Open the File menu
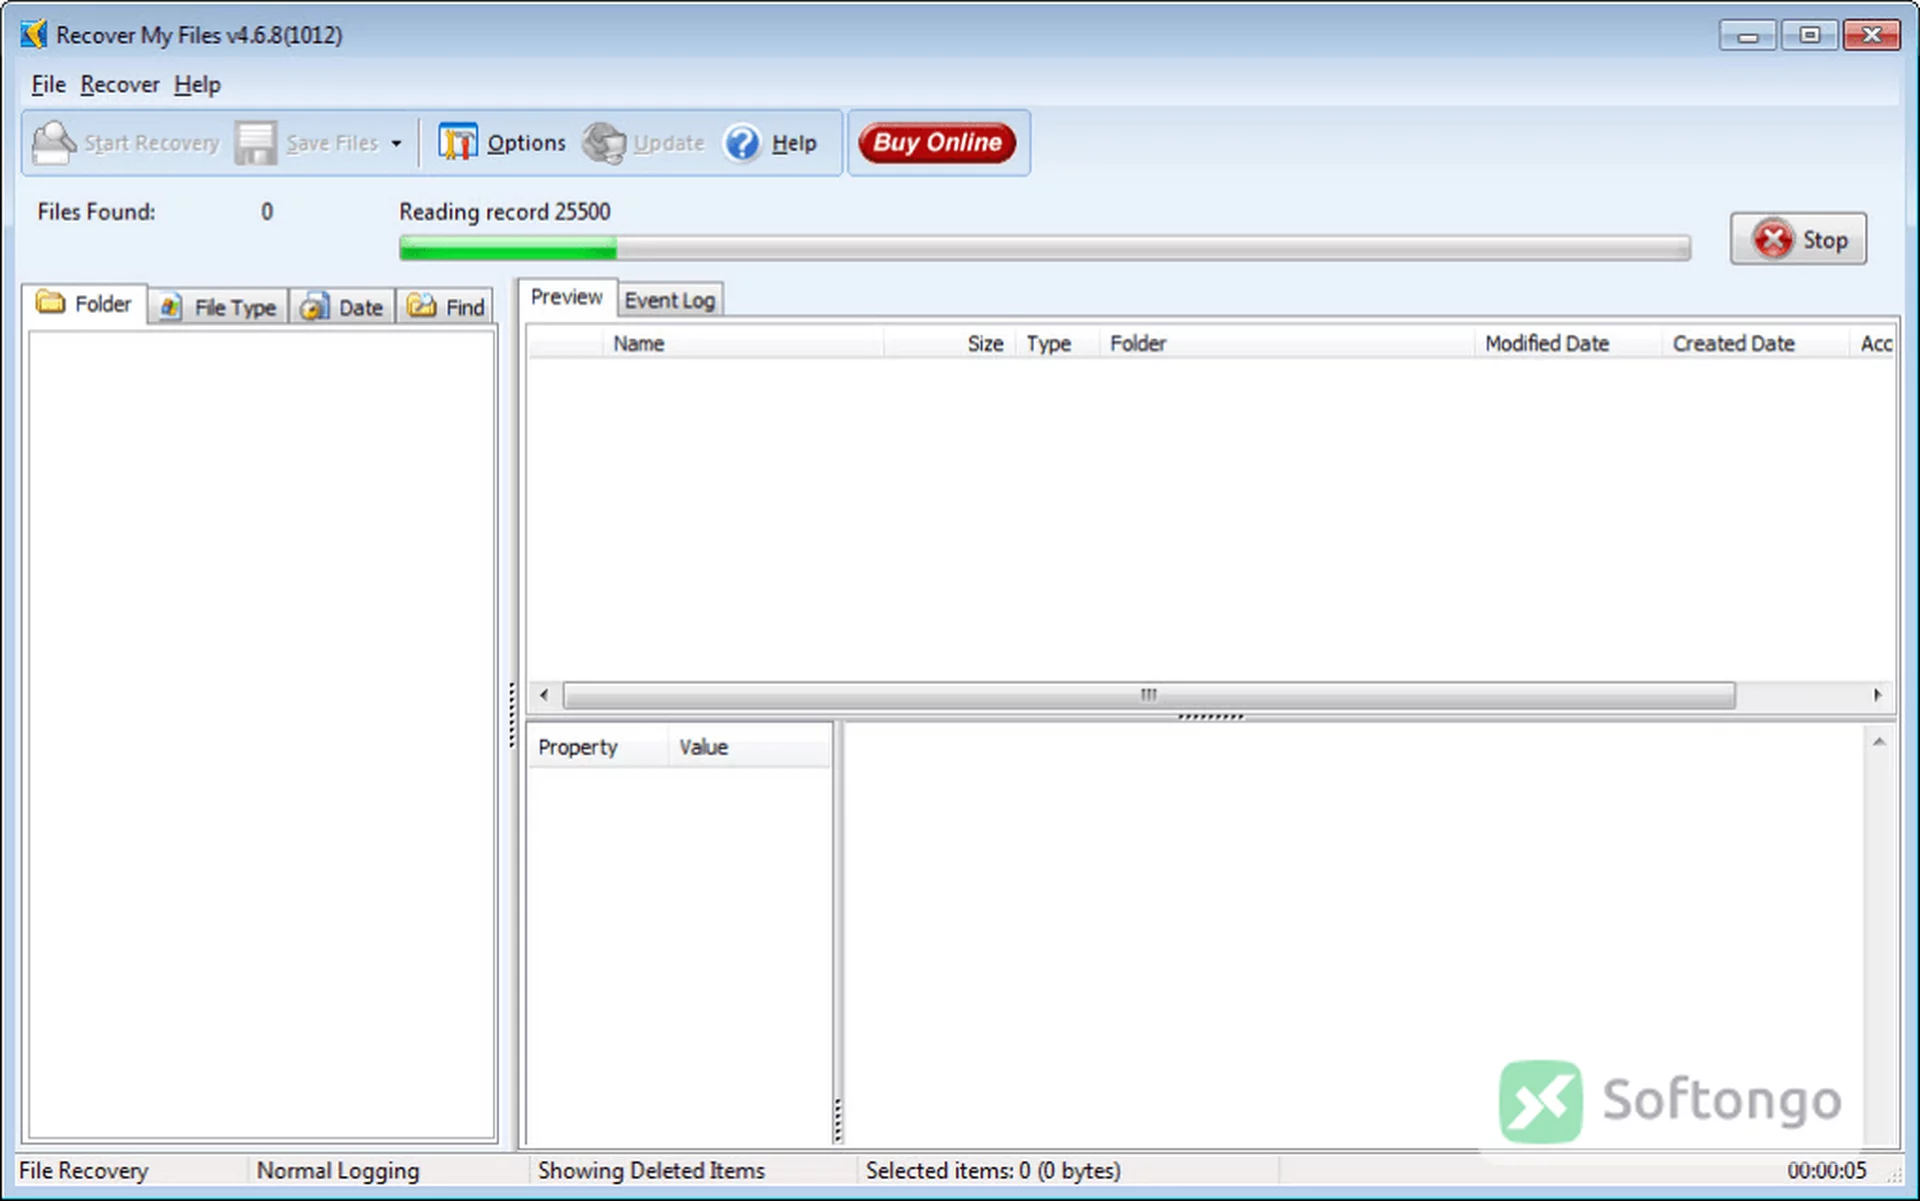 point(48,85)
